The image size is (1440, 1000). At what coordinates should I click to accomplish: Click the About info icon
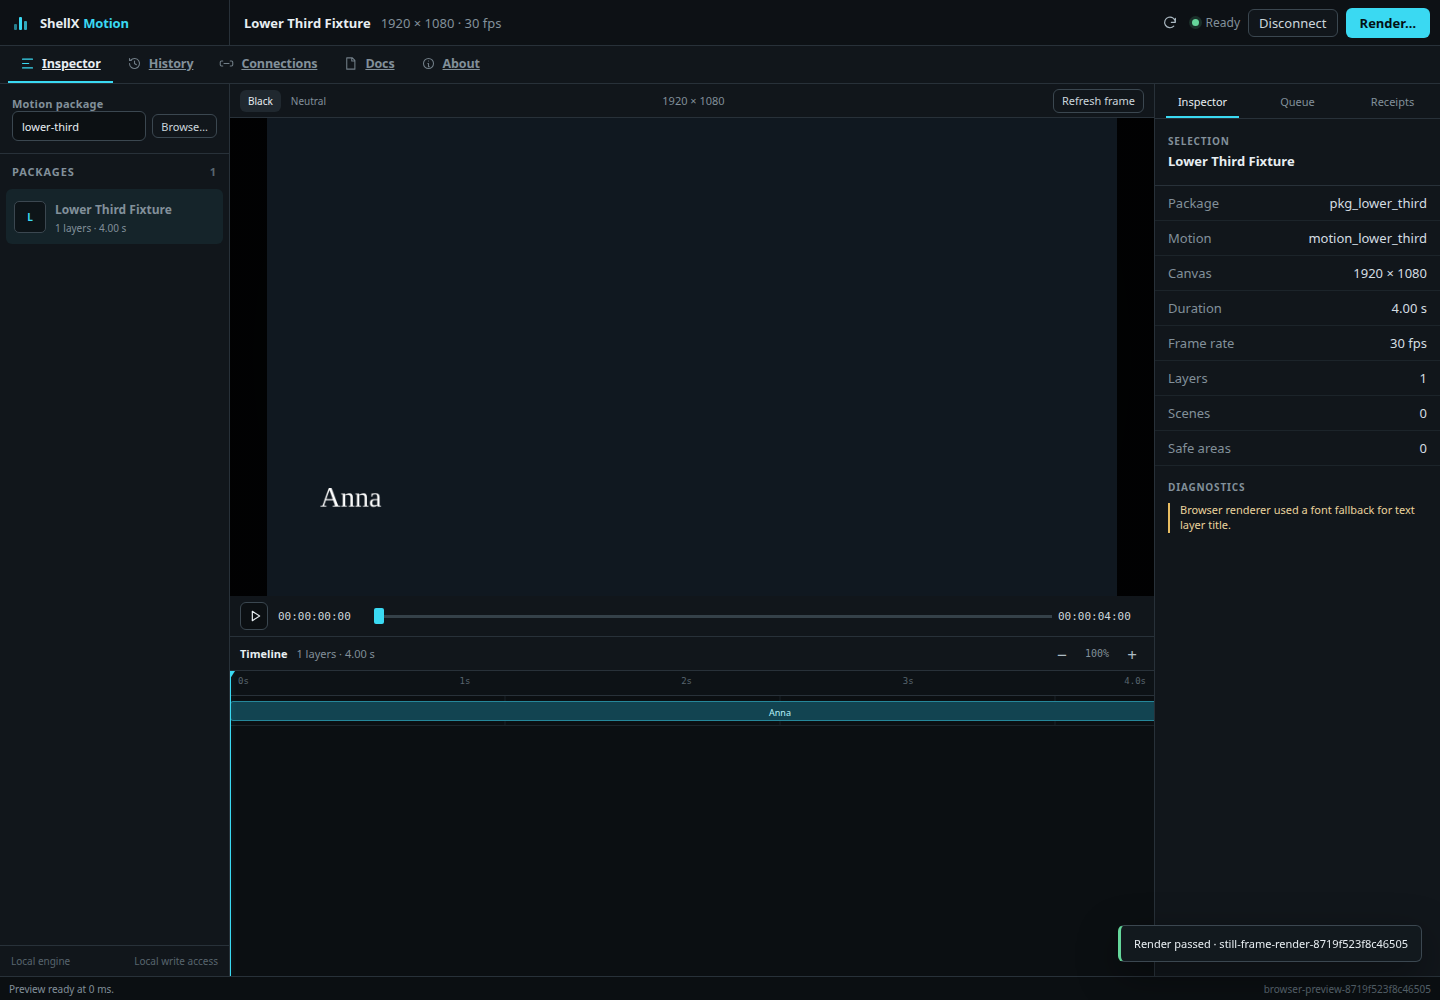(428, 63)
